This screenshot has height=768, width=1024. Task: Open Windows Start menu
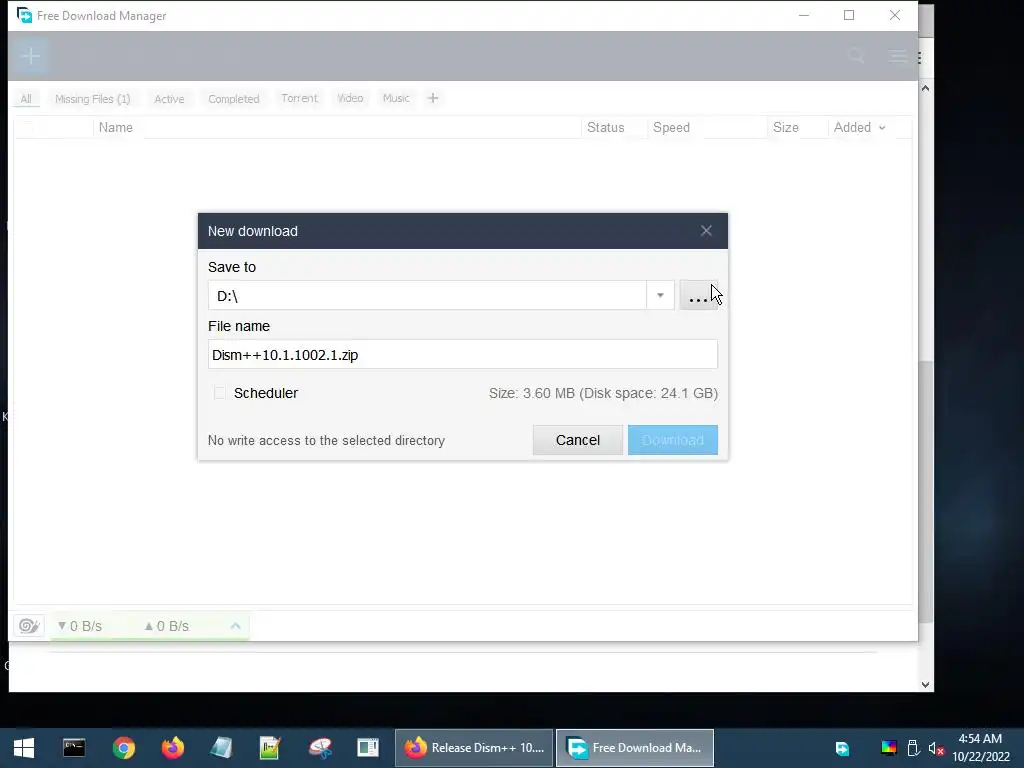[x=24, y=748]
